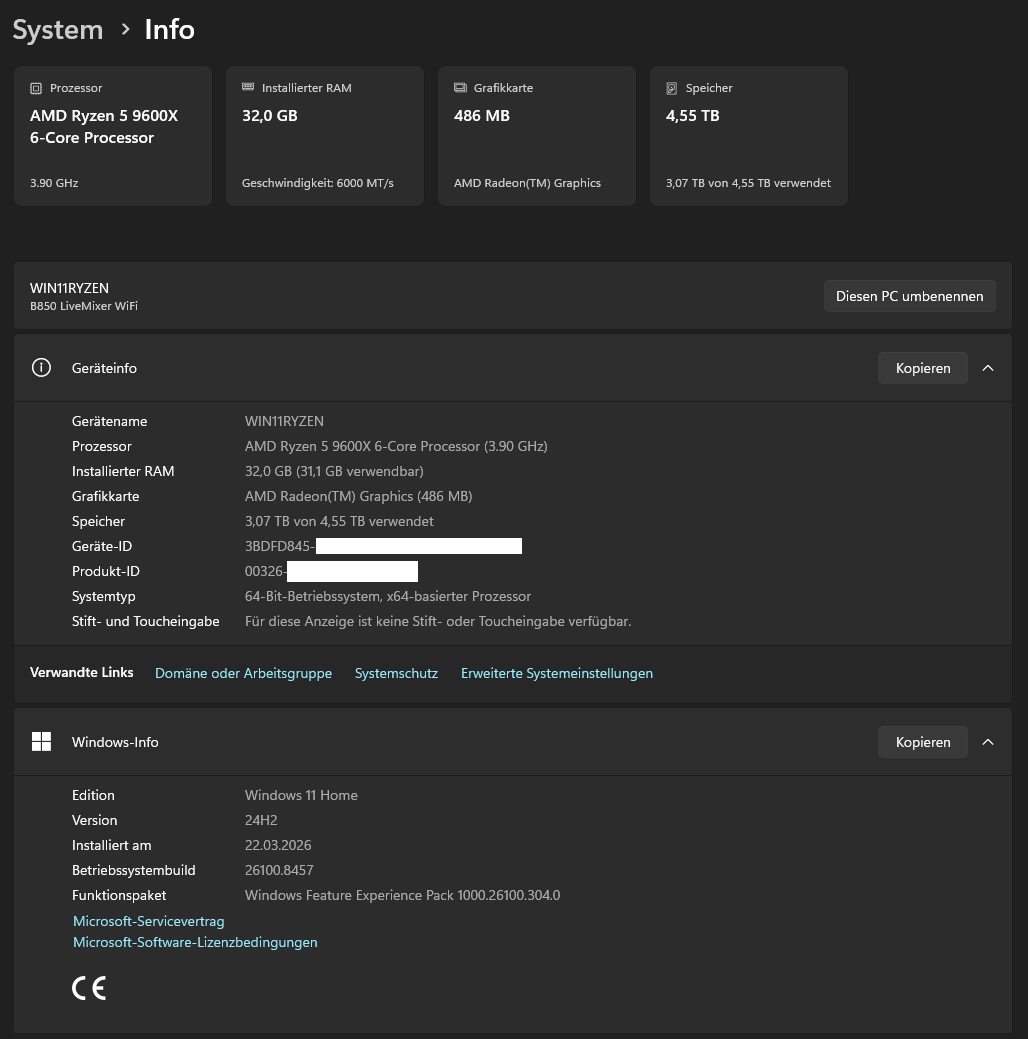Click '32,0 GB (31,1 GB verwendbar)' value

(334, 471)
